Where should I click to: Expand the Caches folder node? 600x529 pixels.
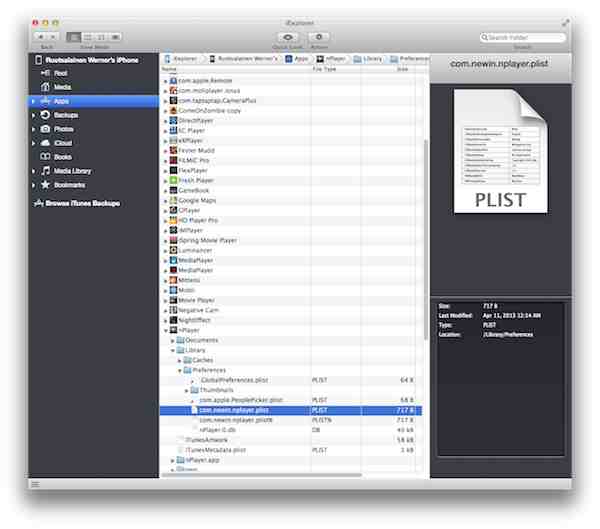(x=179, y=360)
